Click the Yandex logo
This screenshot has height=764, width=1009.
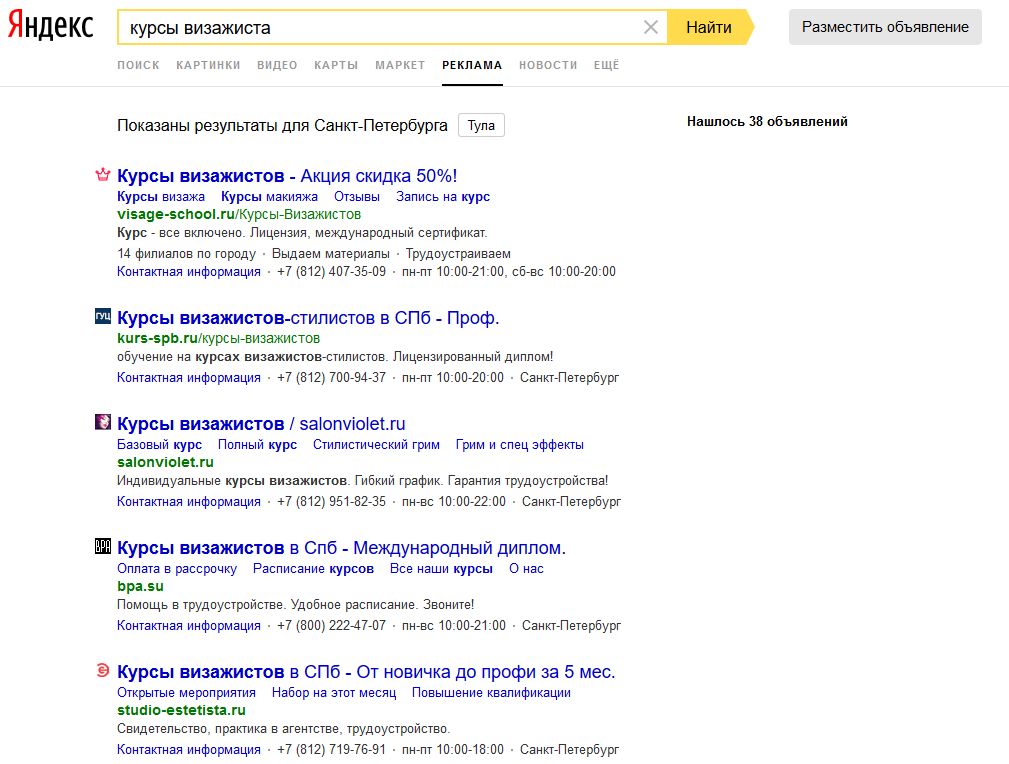tap(50, 27)
